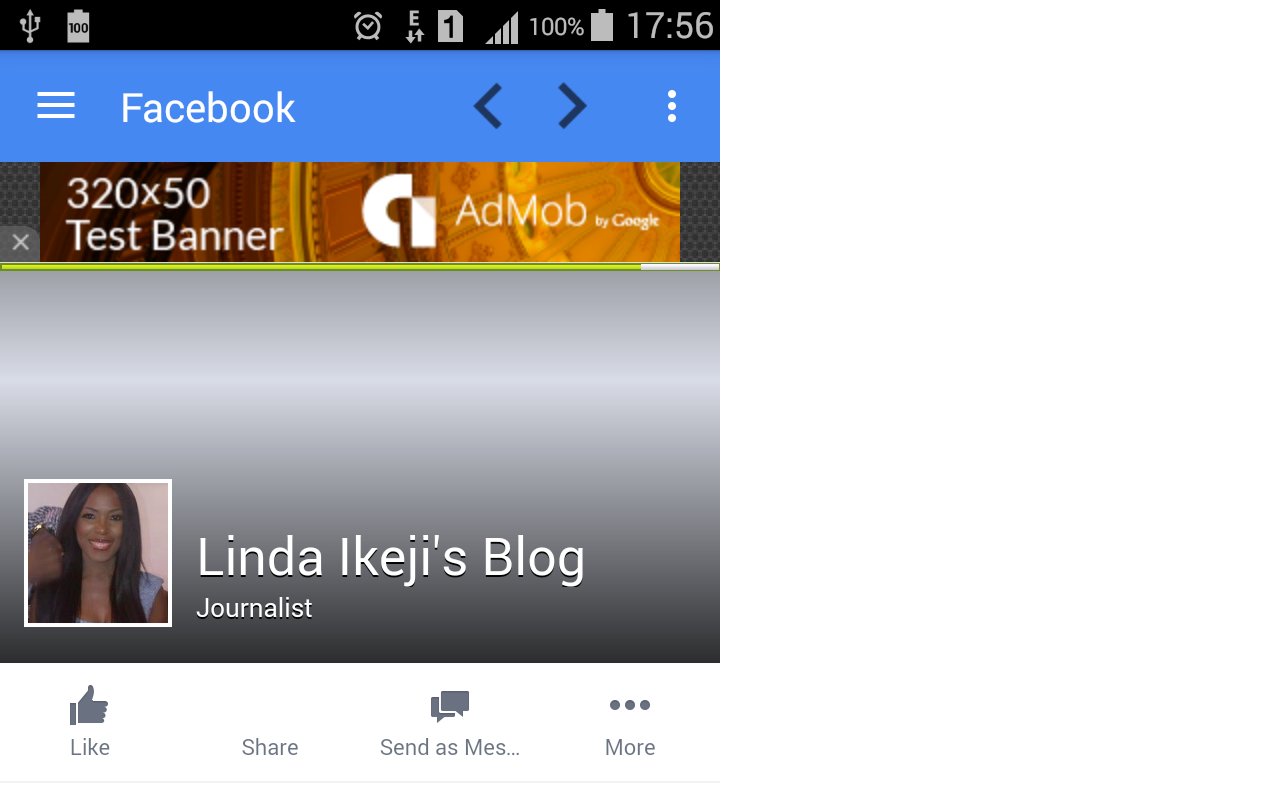Viewport: 1280px width, 800px height.
Task: Open the three-dot overflow menu
Action: pyautogui.click(x=672, y=106)
